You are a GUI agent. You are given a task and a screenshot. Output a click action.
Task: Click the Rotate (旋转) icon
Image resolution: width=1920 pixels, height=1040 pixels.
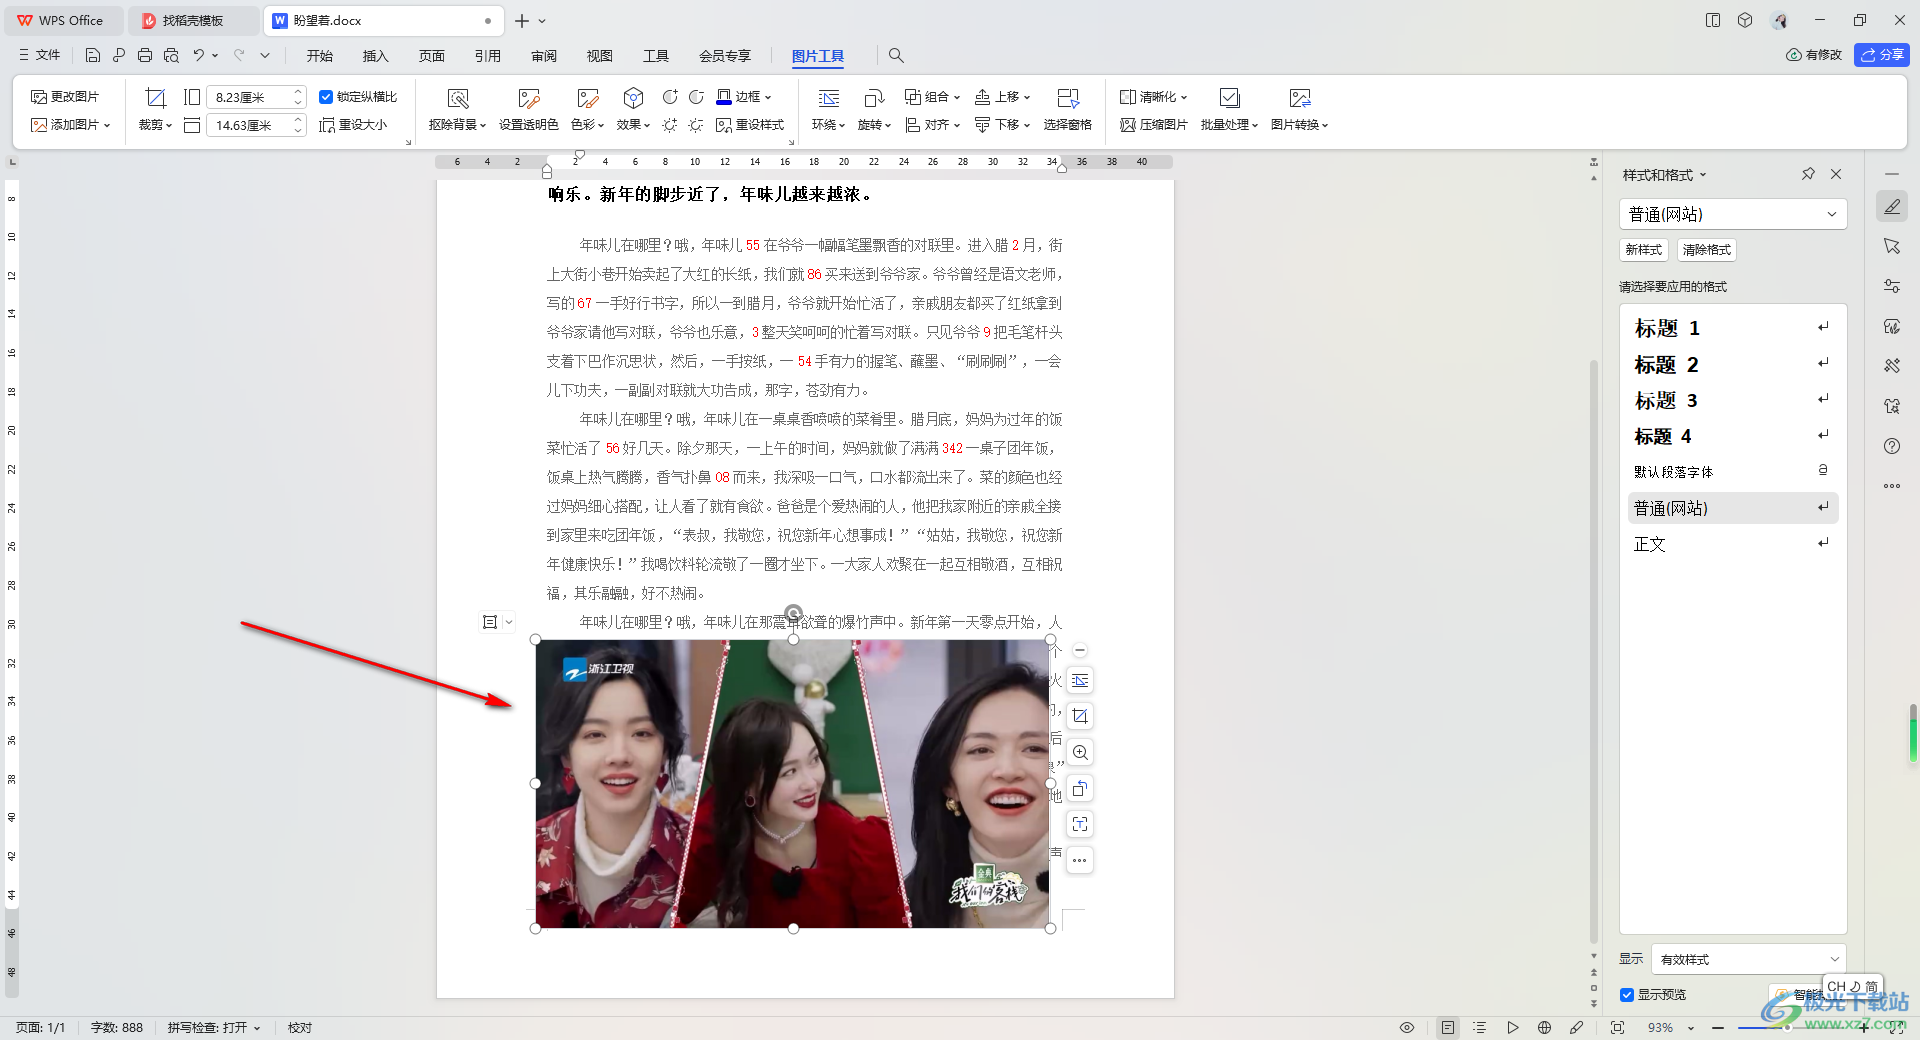874,98
